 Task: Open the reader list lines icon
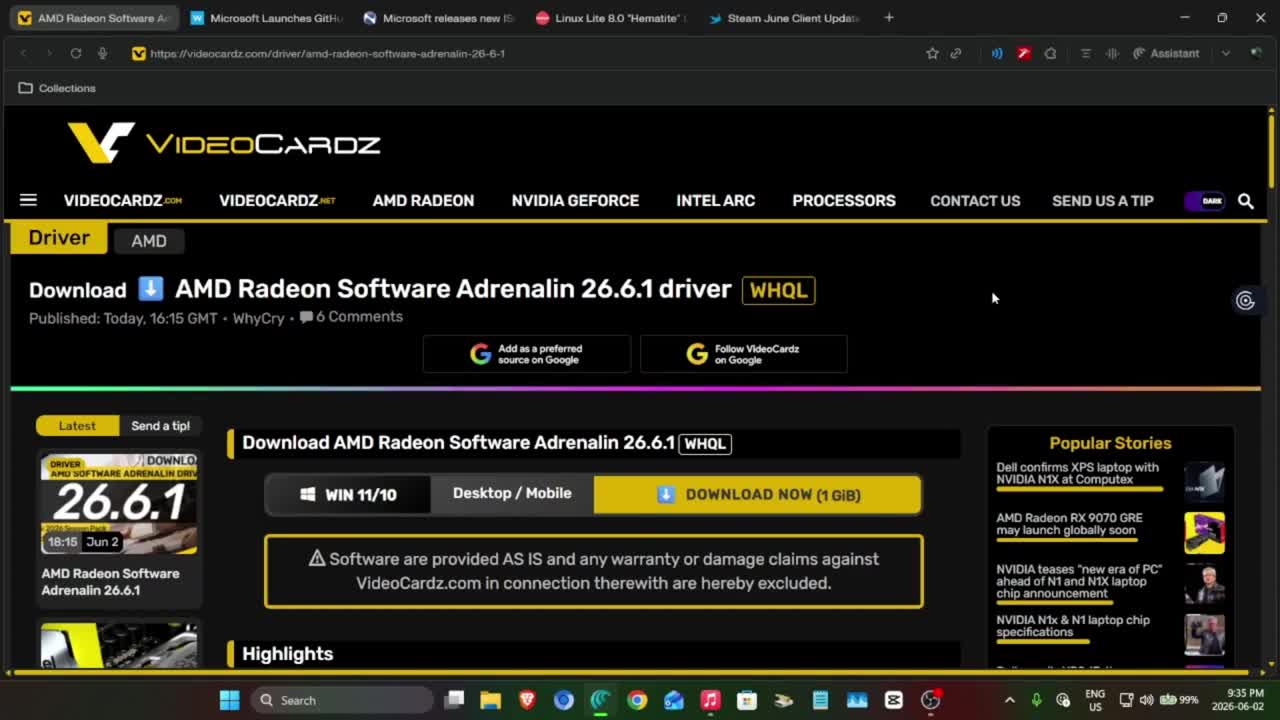click(1085, 53)
